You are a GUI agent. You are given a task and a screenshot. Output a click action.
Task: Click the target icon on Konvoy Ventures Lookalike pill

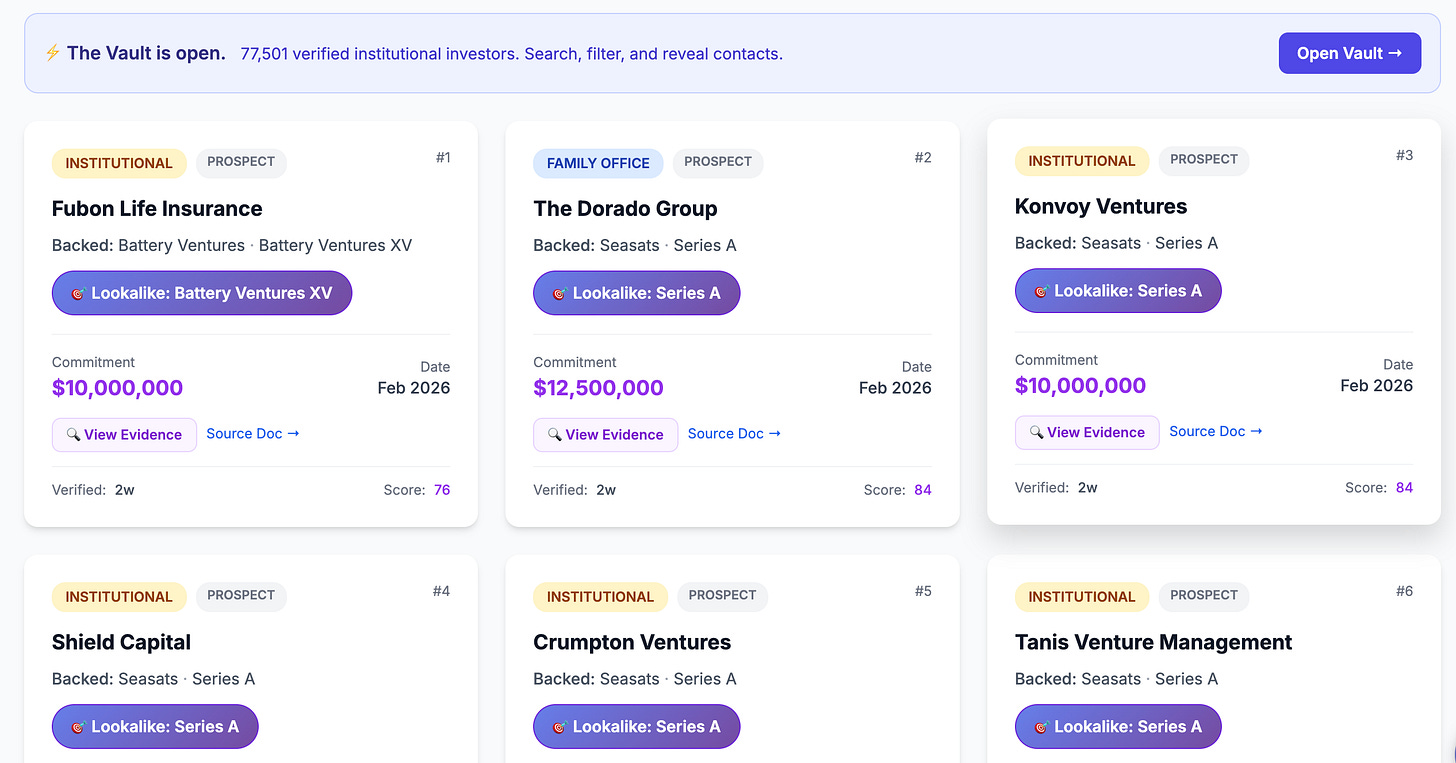[1041, 292]
